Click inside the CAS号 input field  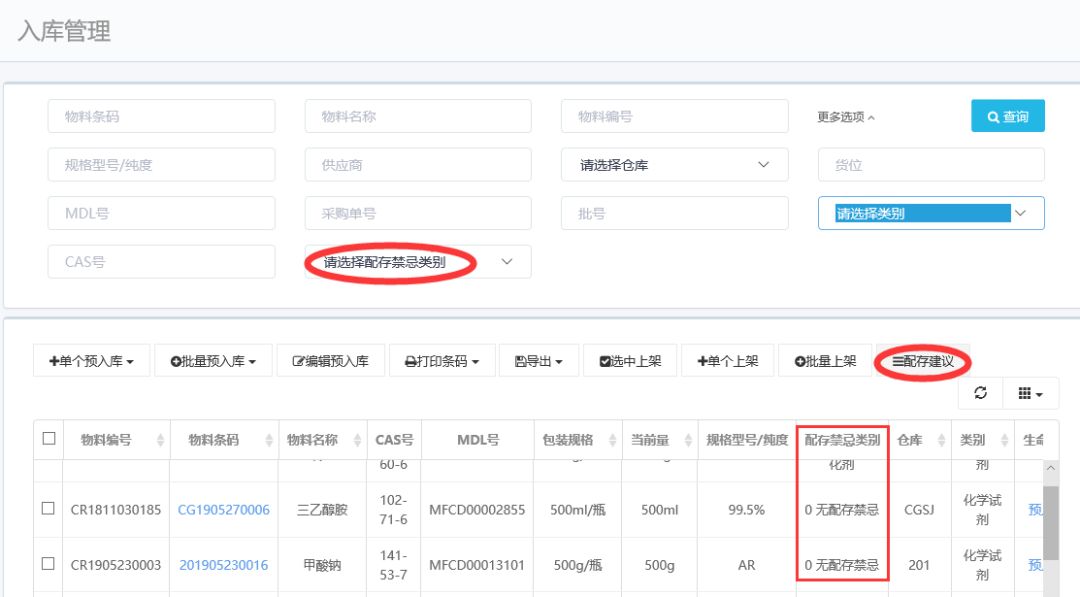point(160,261)
